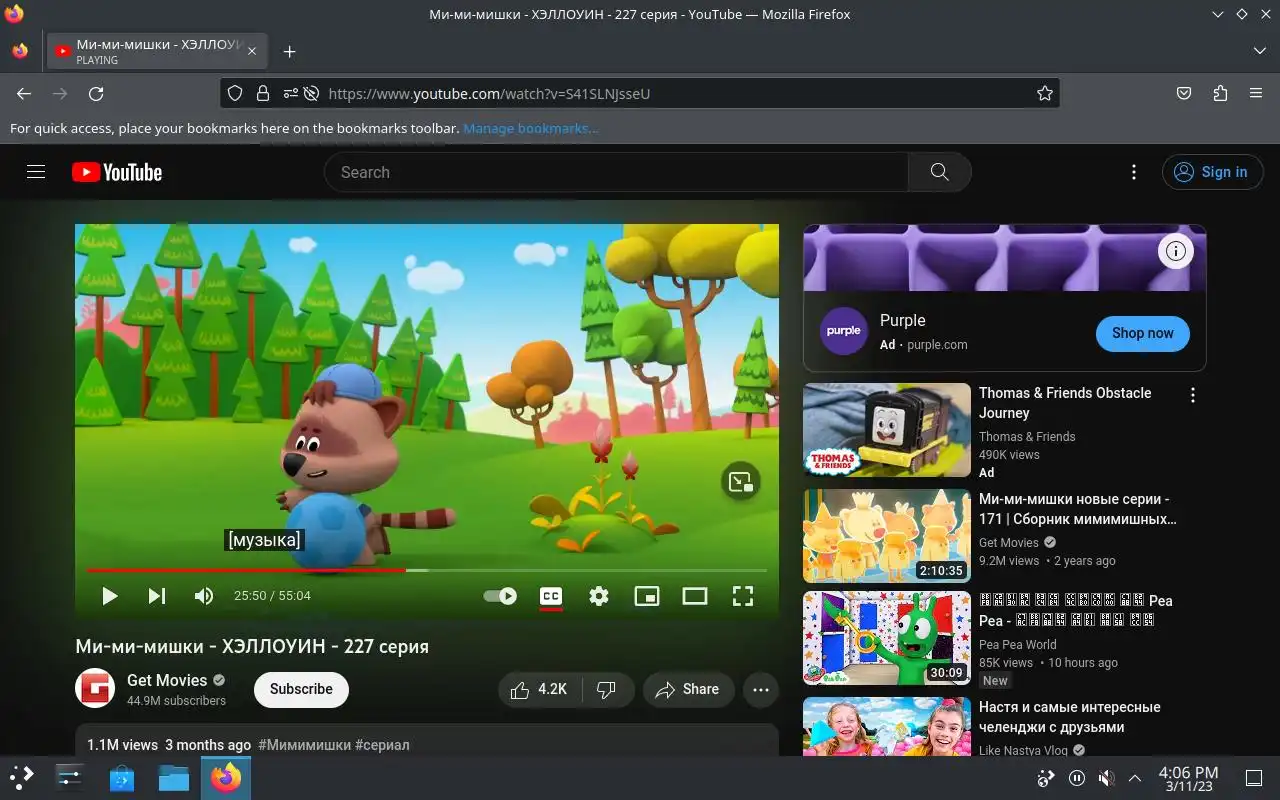Viewport: 1280px width, 800px height.
Task: Click Shop now on Purple ad
Action: click(x=1142, y=333)
